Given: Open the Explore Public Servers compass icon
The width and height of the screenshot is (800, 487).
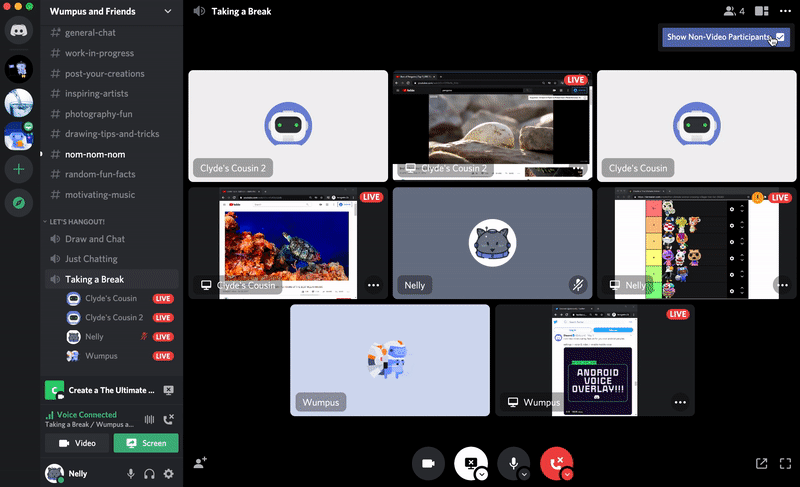Looking at the screenshot, I should [19, 204].
